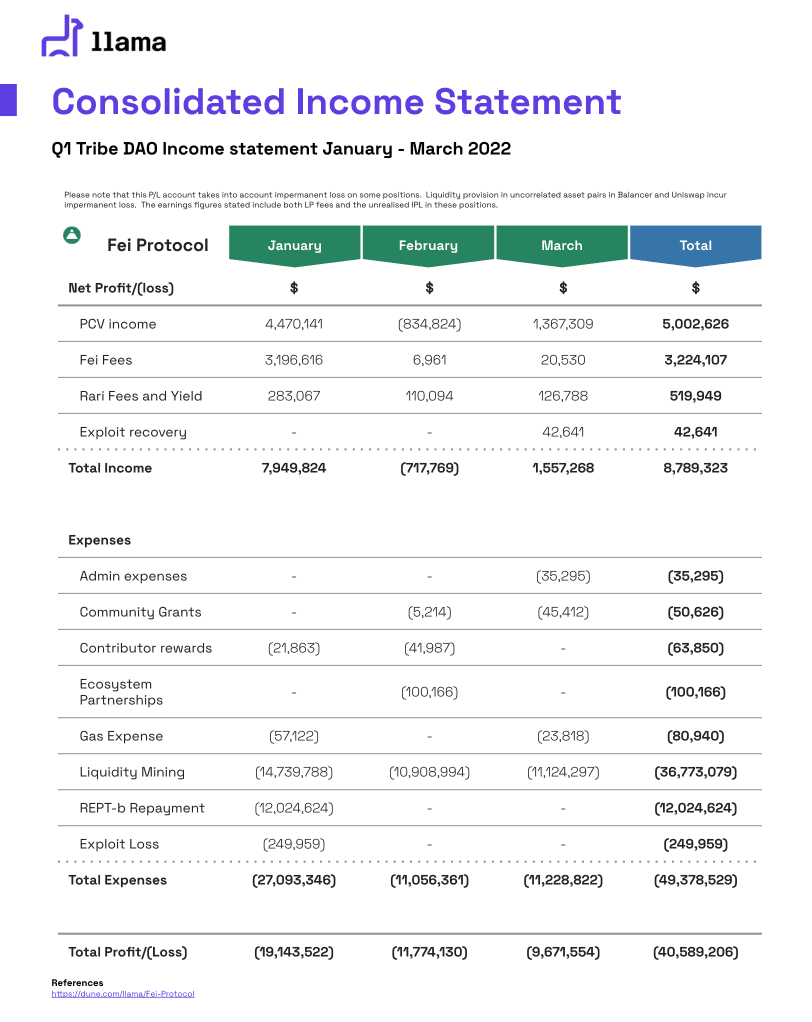Click the green Fei Protocol icon
This screenshot has width=812, height=1022.
click(x=72, y=235)
